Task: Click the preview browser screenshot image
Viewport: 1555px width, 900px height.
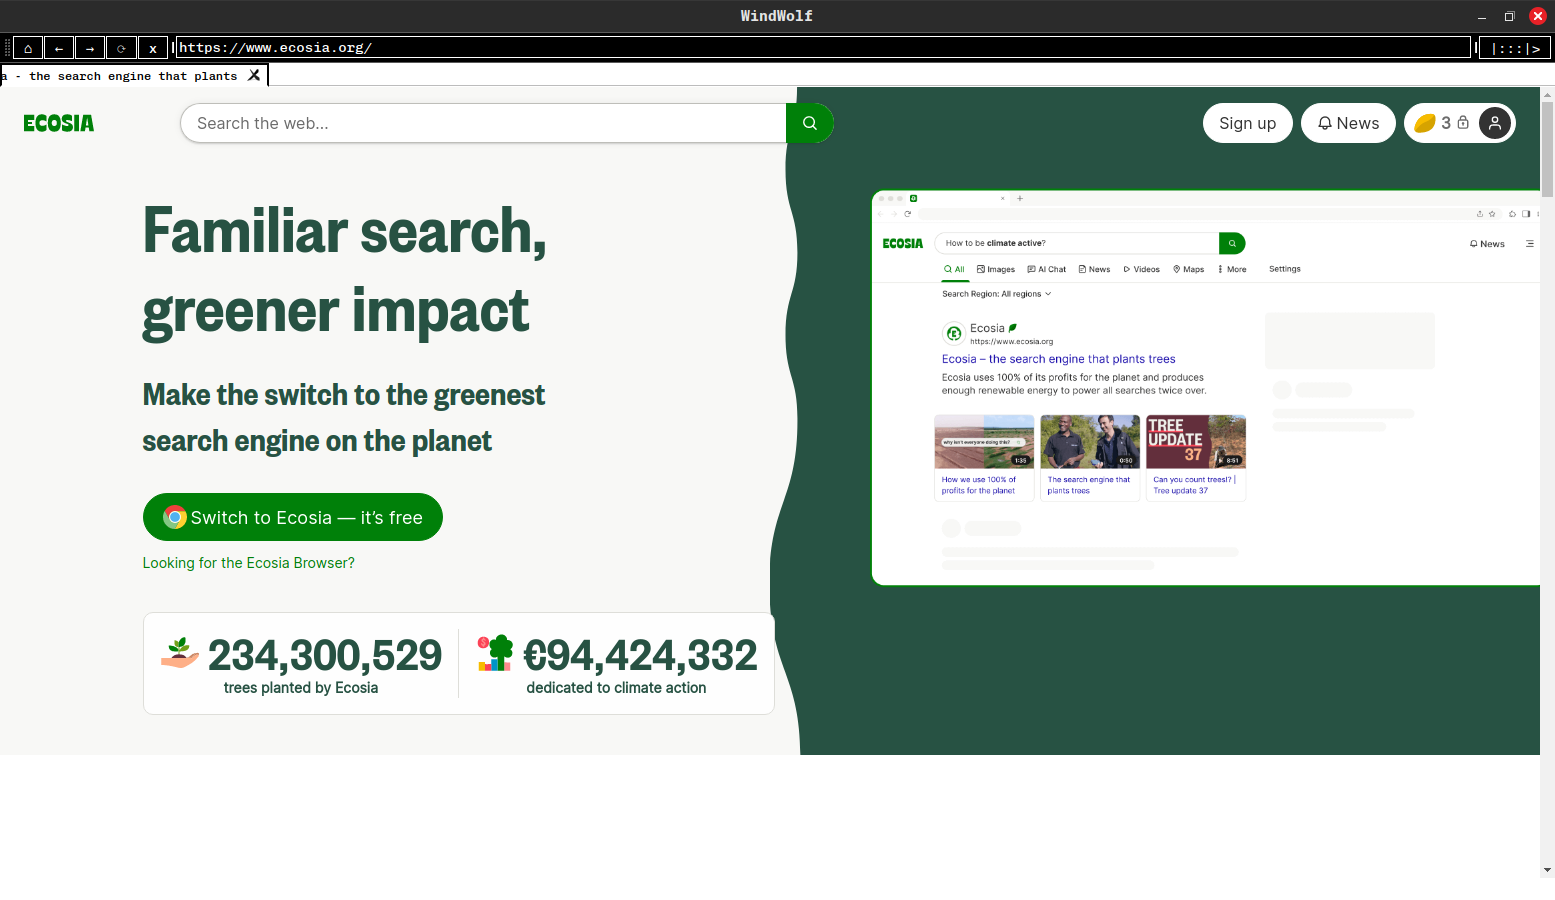Action: (1205, 388)
